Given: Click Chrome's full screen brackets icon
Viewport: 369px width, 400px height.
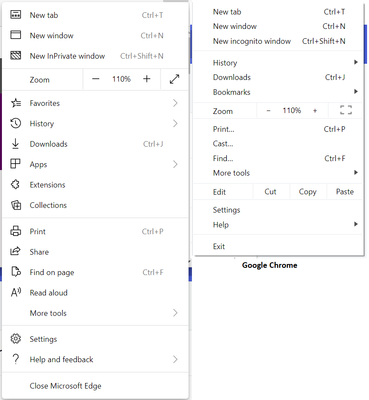Looking at the screenshot, I should tap(346, 110).
